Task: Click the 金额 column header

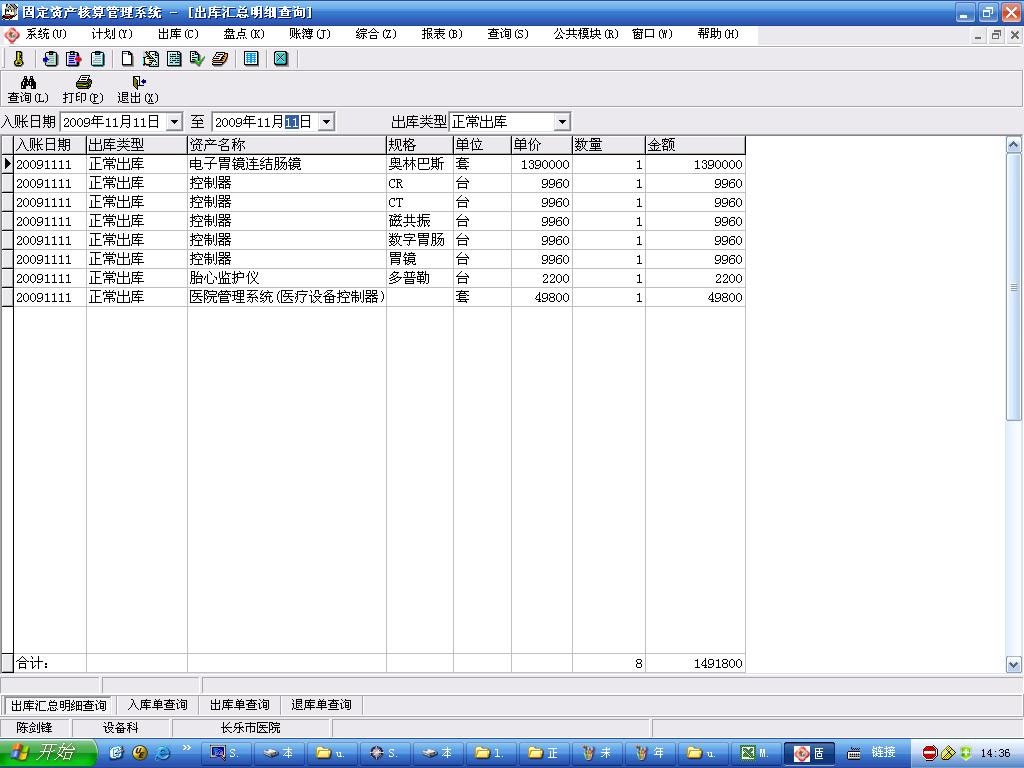Action: (695, 145)
